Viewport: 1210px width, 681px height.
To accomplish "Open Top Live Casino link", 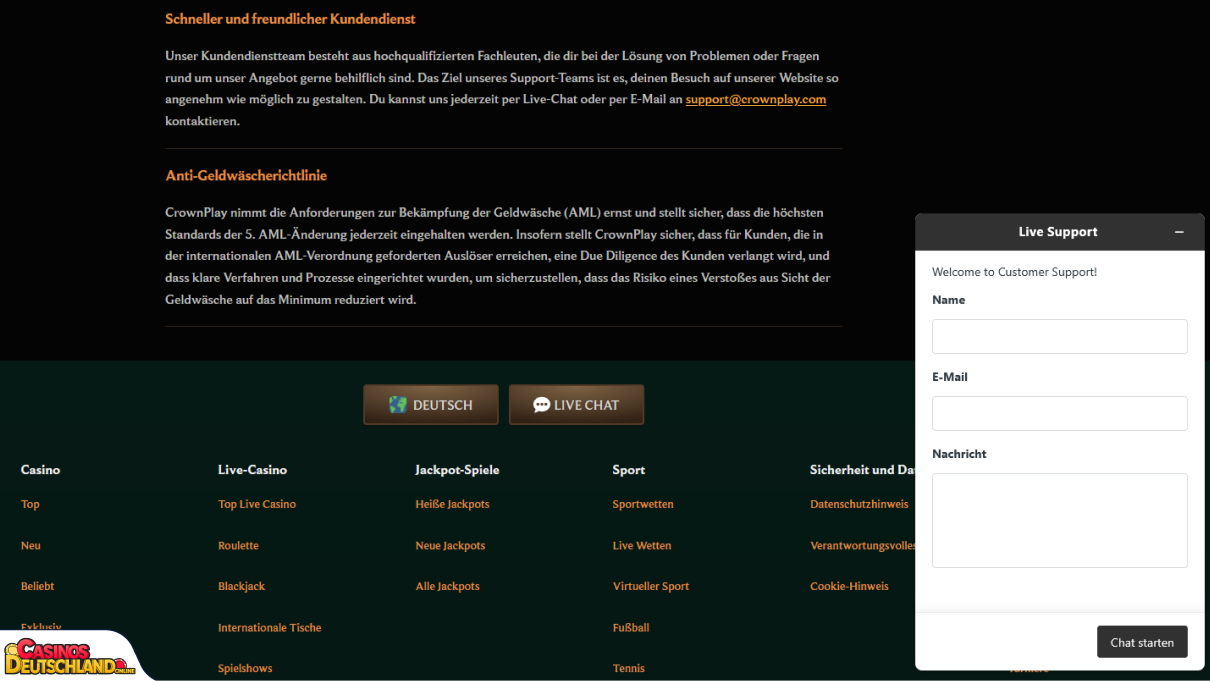I will (x=257, y=504).
